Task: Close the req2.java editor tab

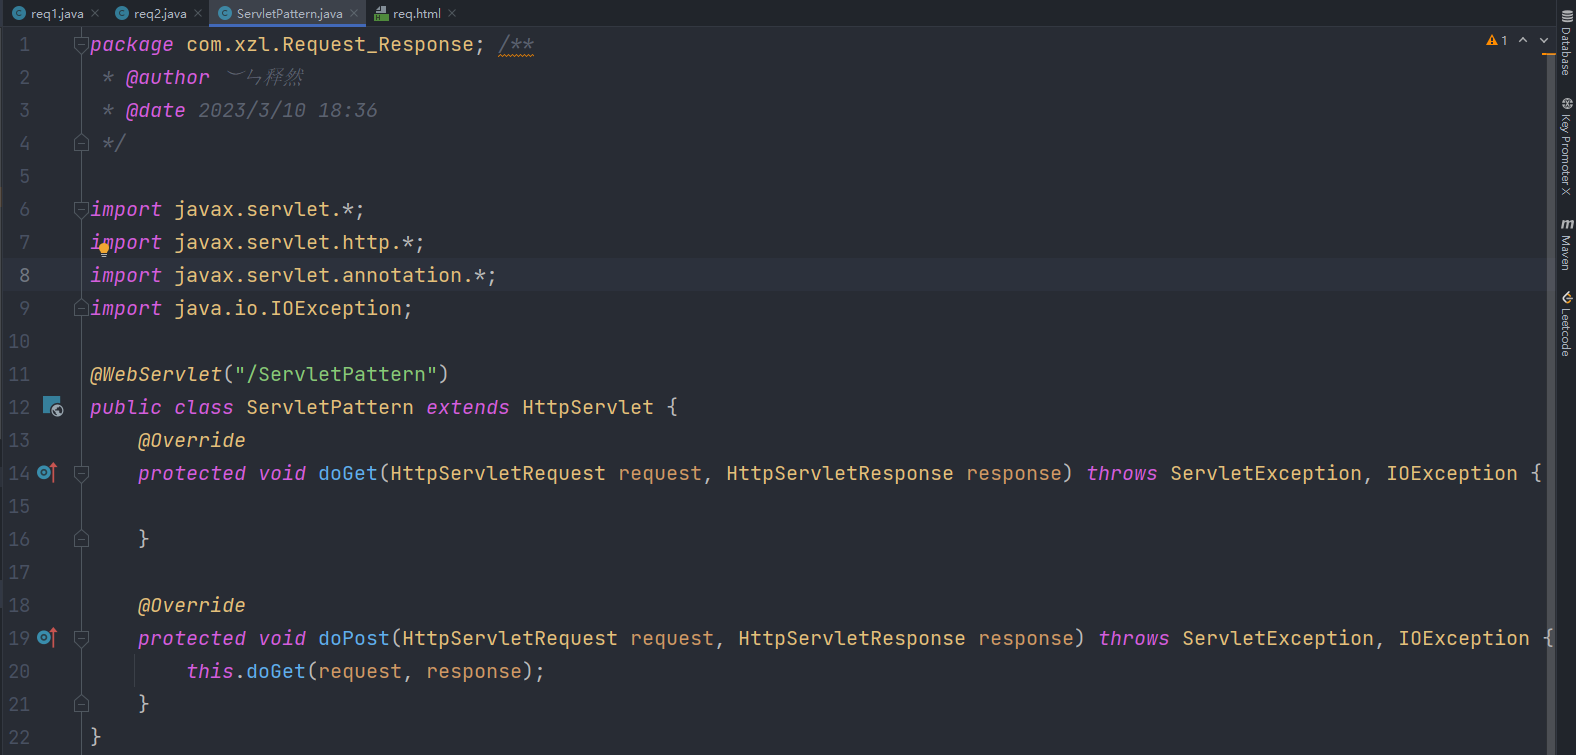Action: coord(198,13)
